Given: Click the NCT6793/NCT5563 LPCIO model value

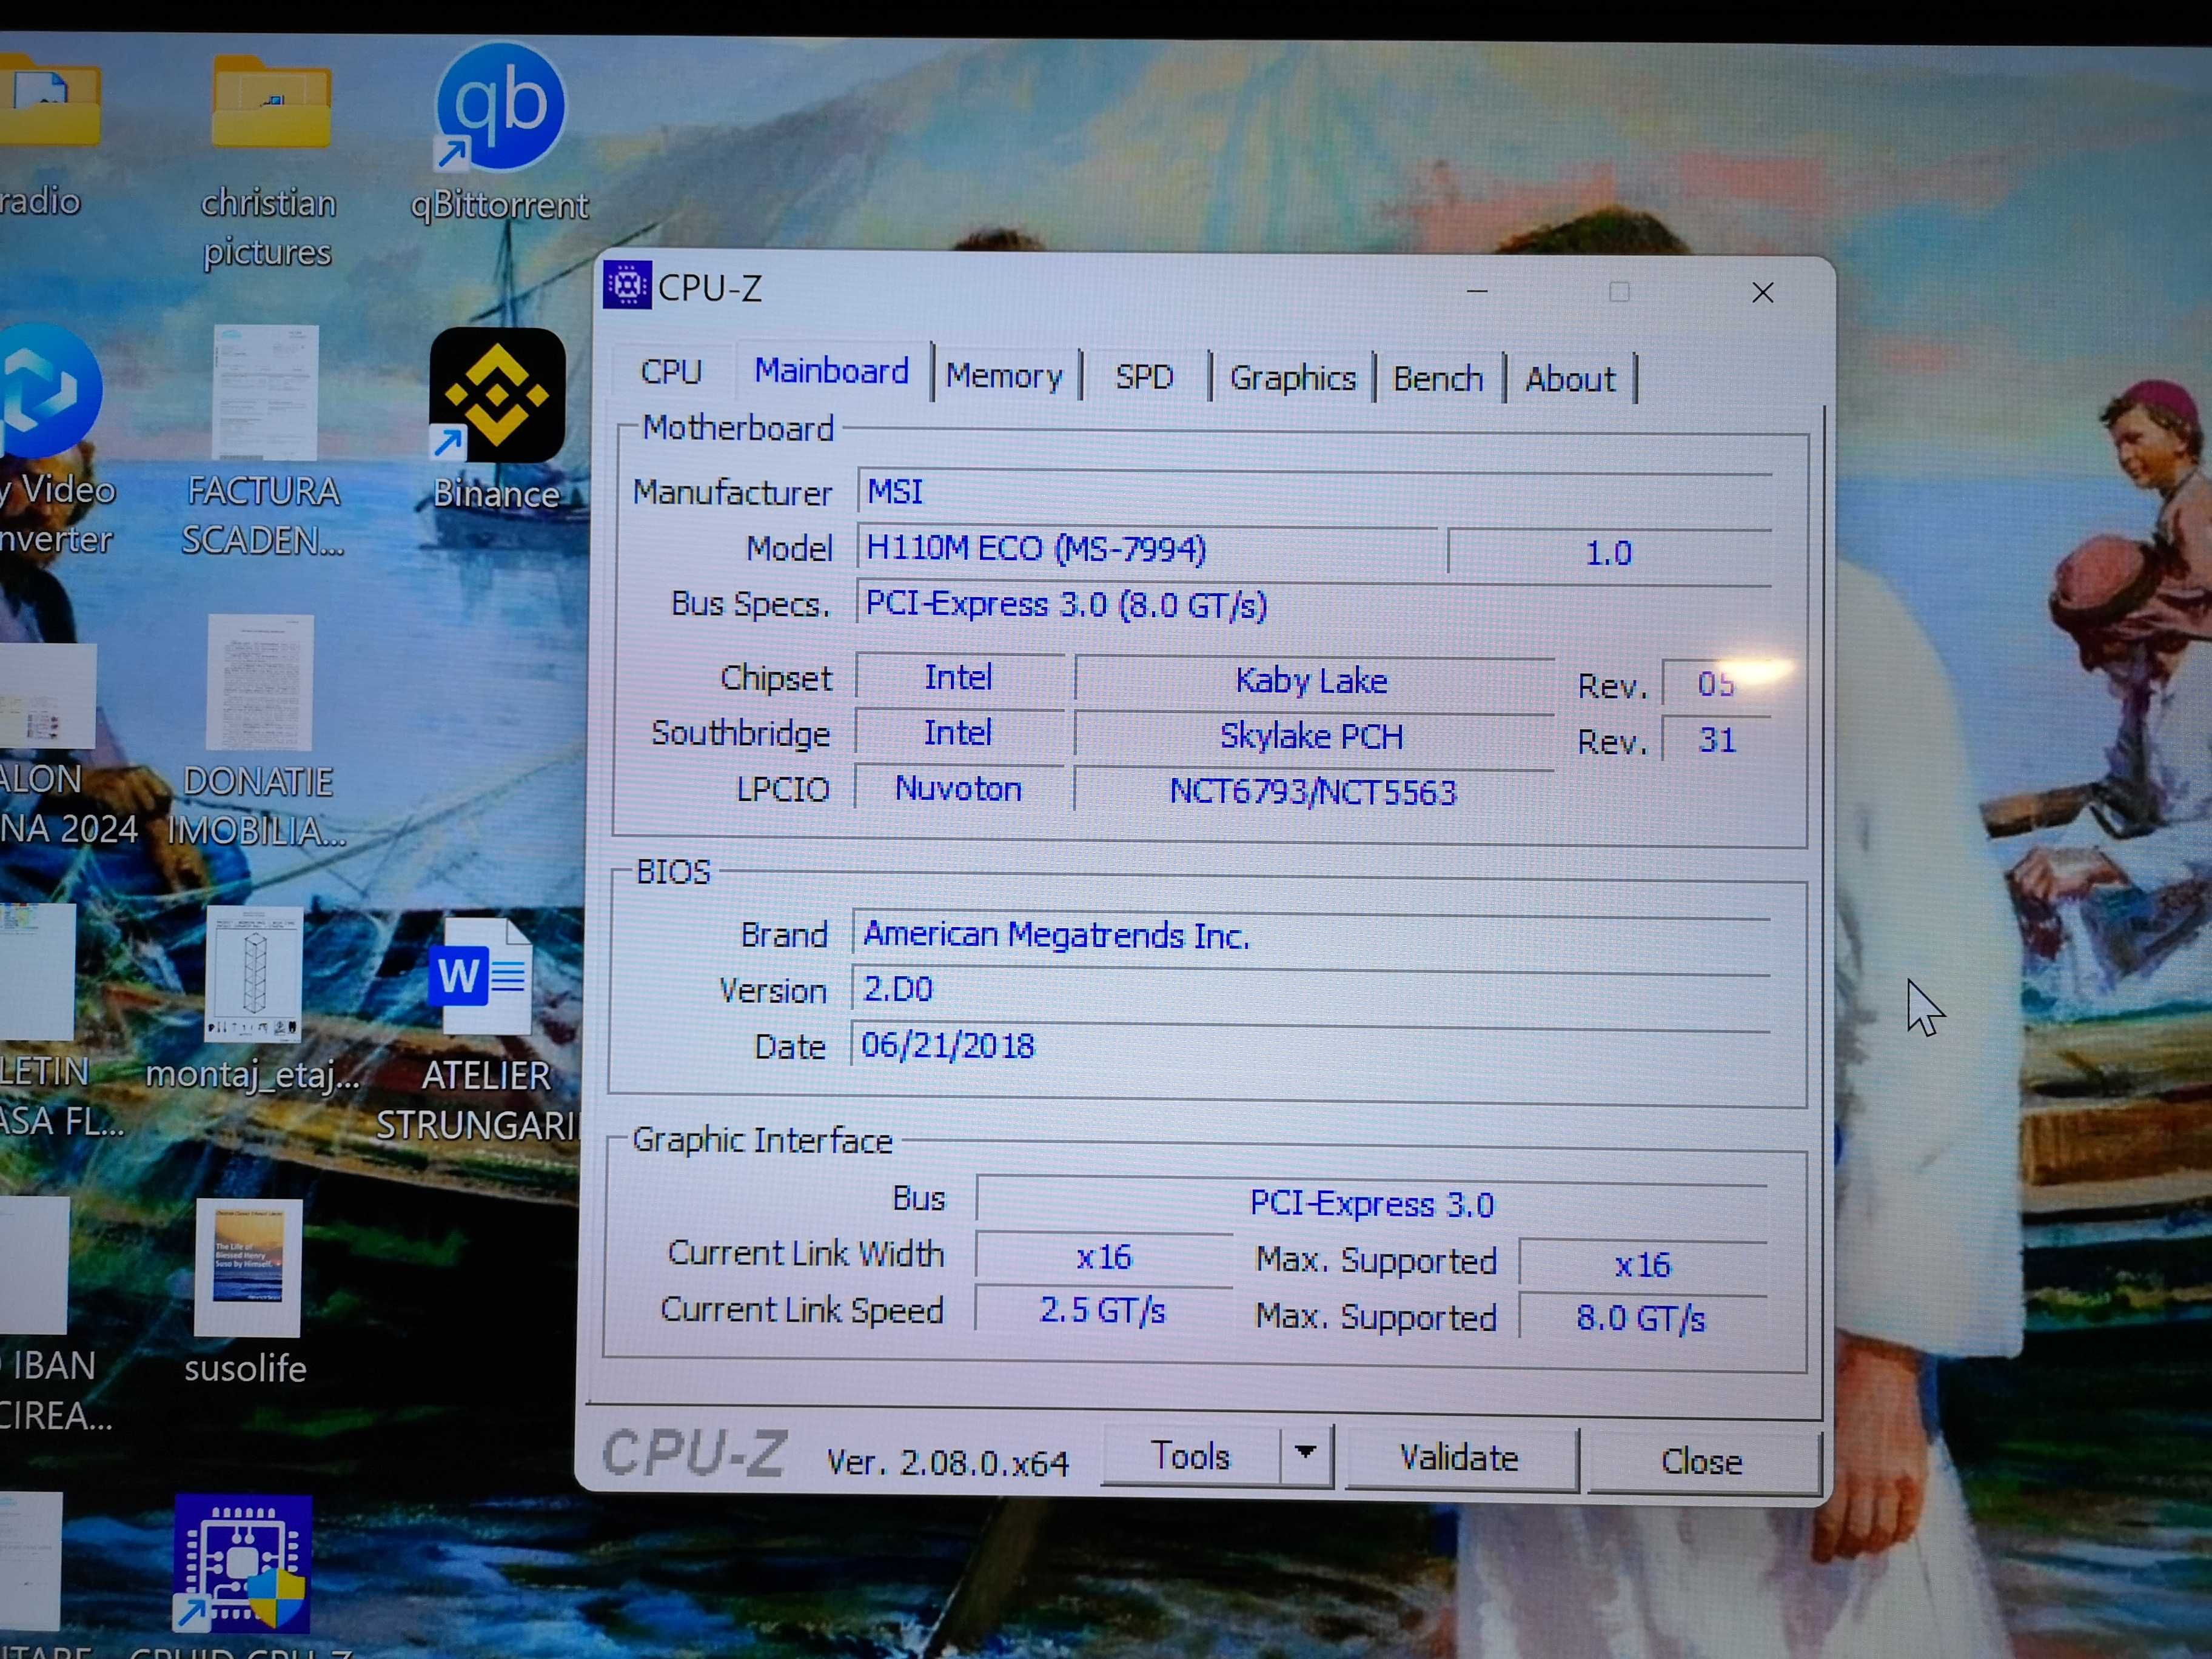Looking at the screenshot, I should pyautogui.click(x=1313, y=792).
